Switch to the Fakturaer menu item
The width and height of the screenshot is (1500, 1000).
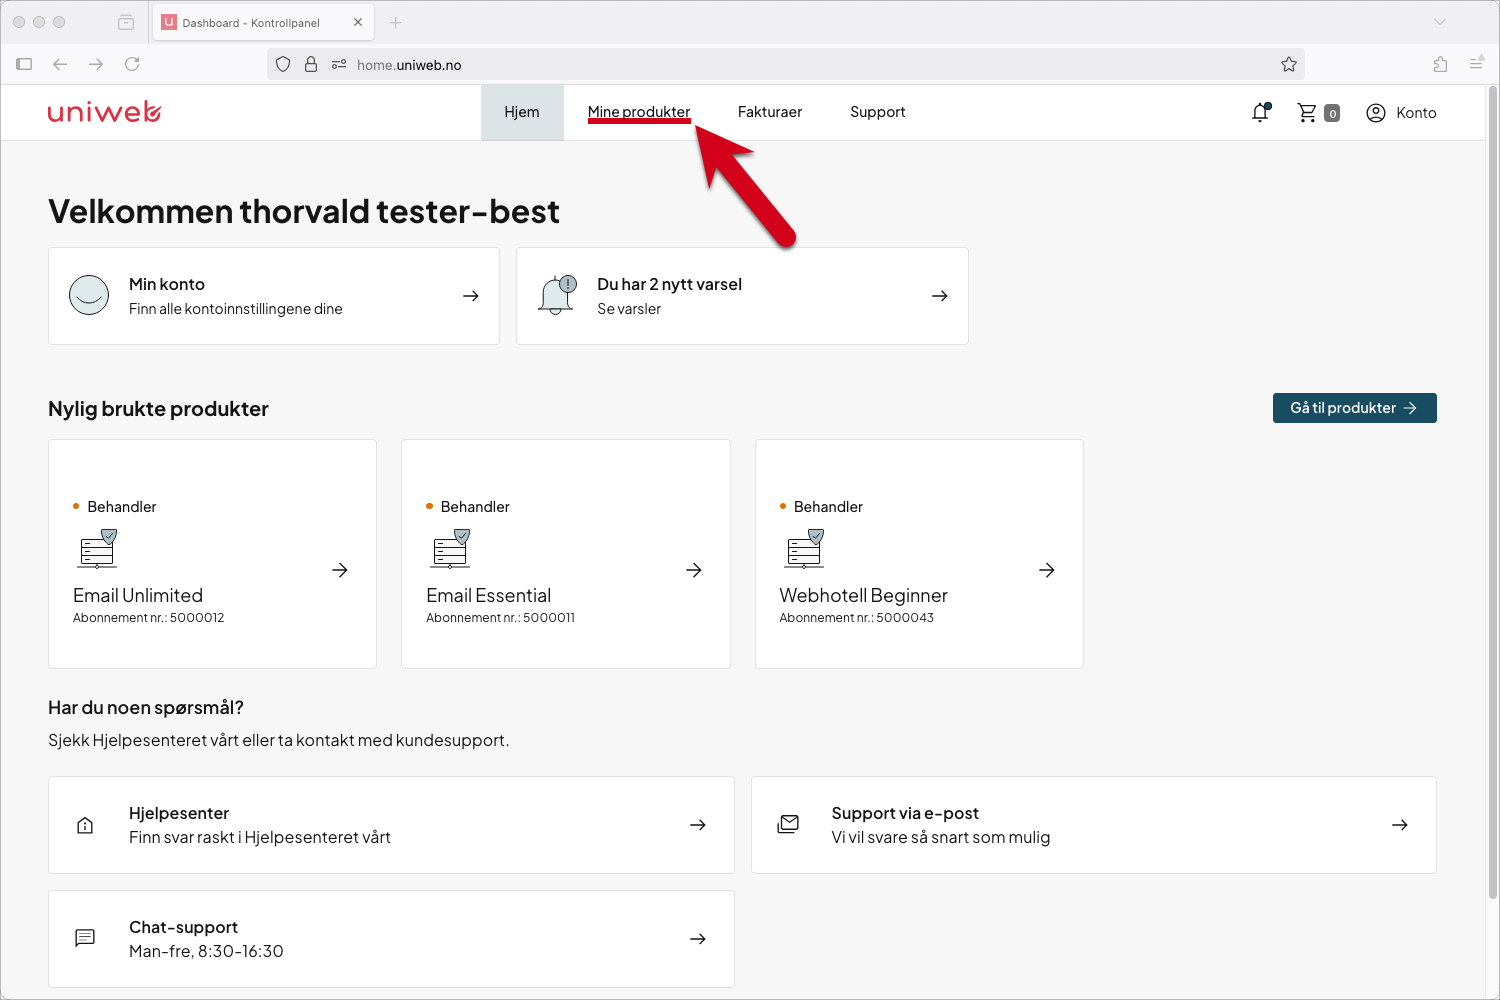point(770,112)
